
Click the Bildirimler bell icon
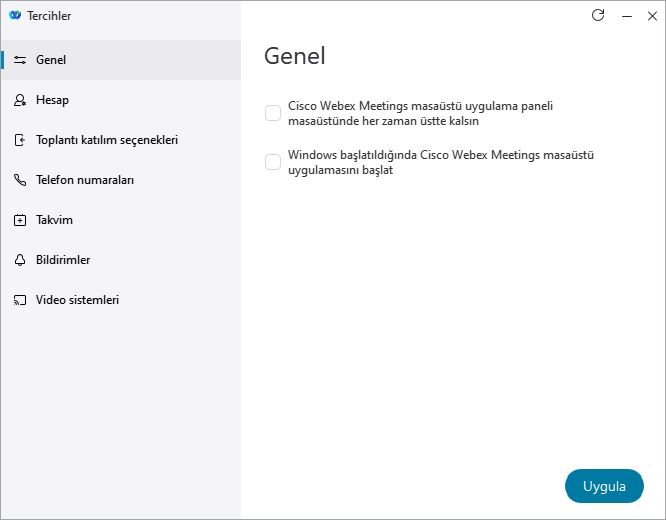(20, 260)
